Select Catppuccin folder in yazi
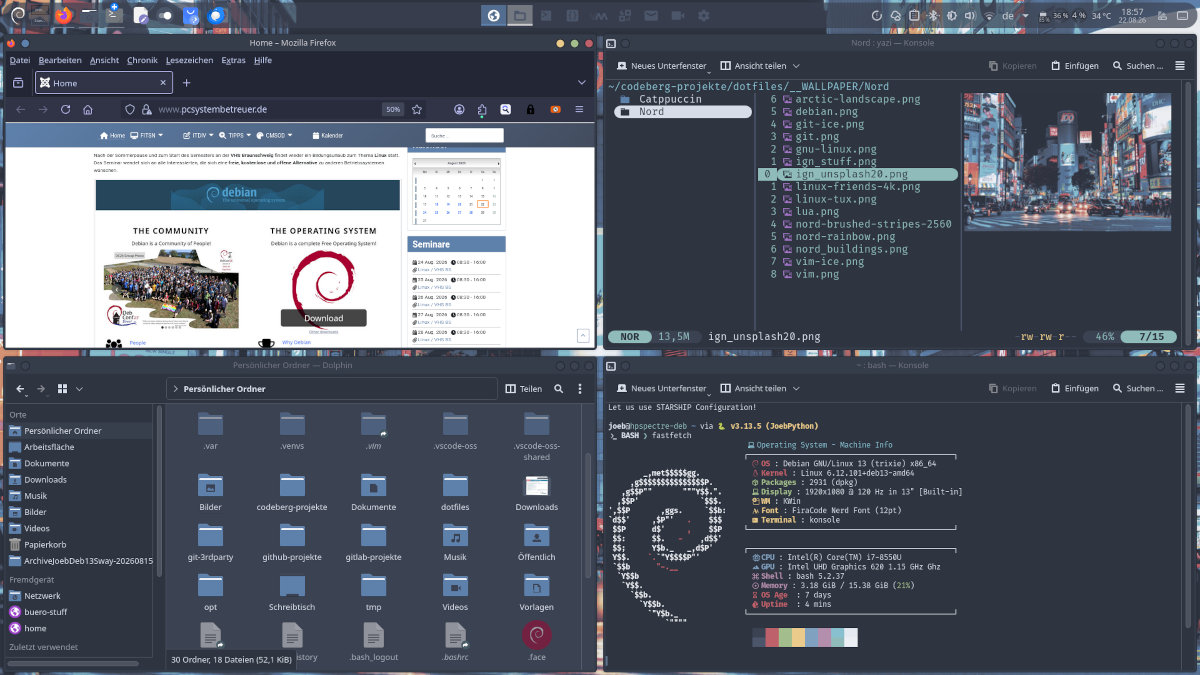Viewport: 1200px width, 675px height. click(x=682, y=99)
